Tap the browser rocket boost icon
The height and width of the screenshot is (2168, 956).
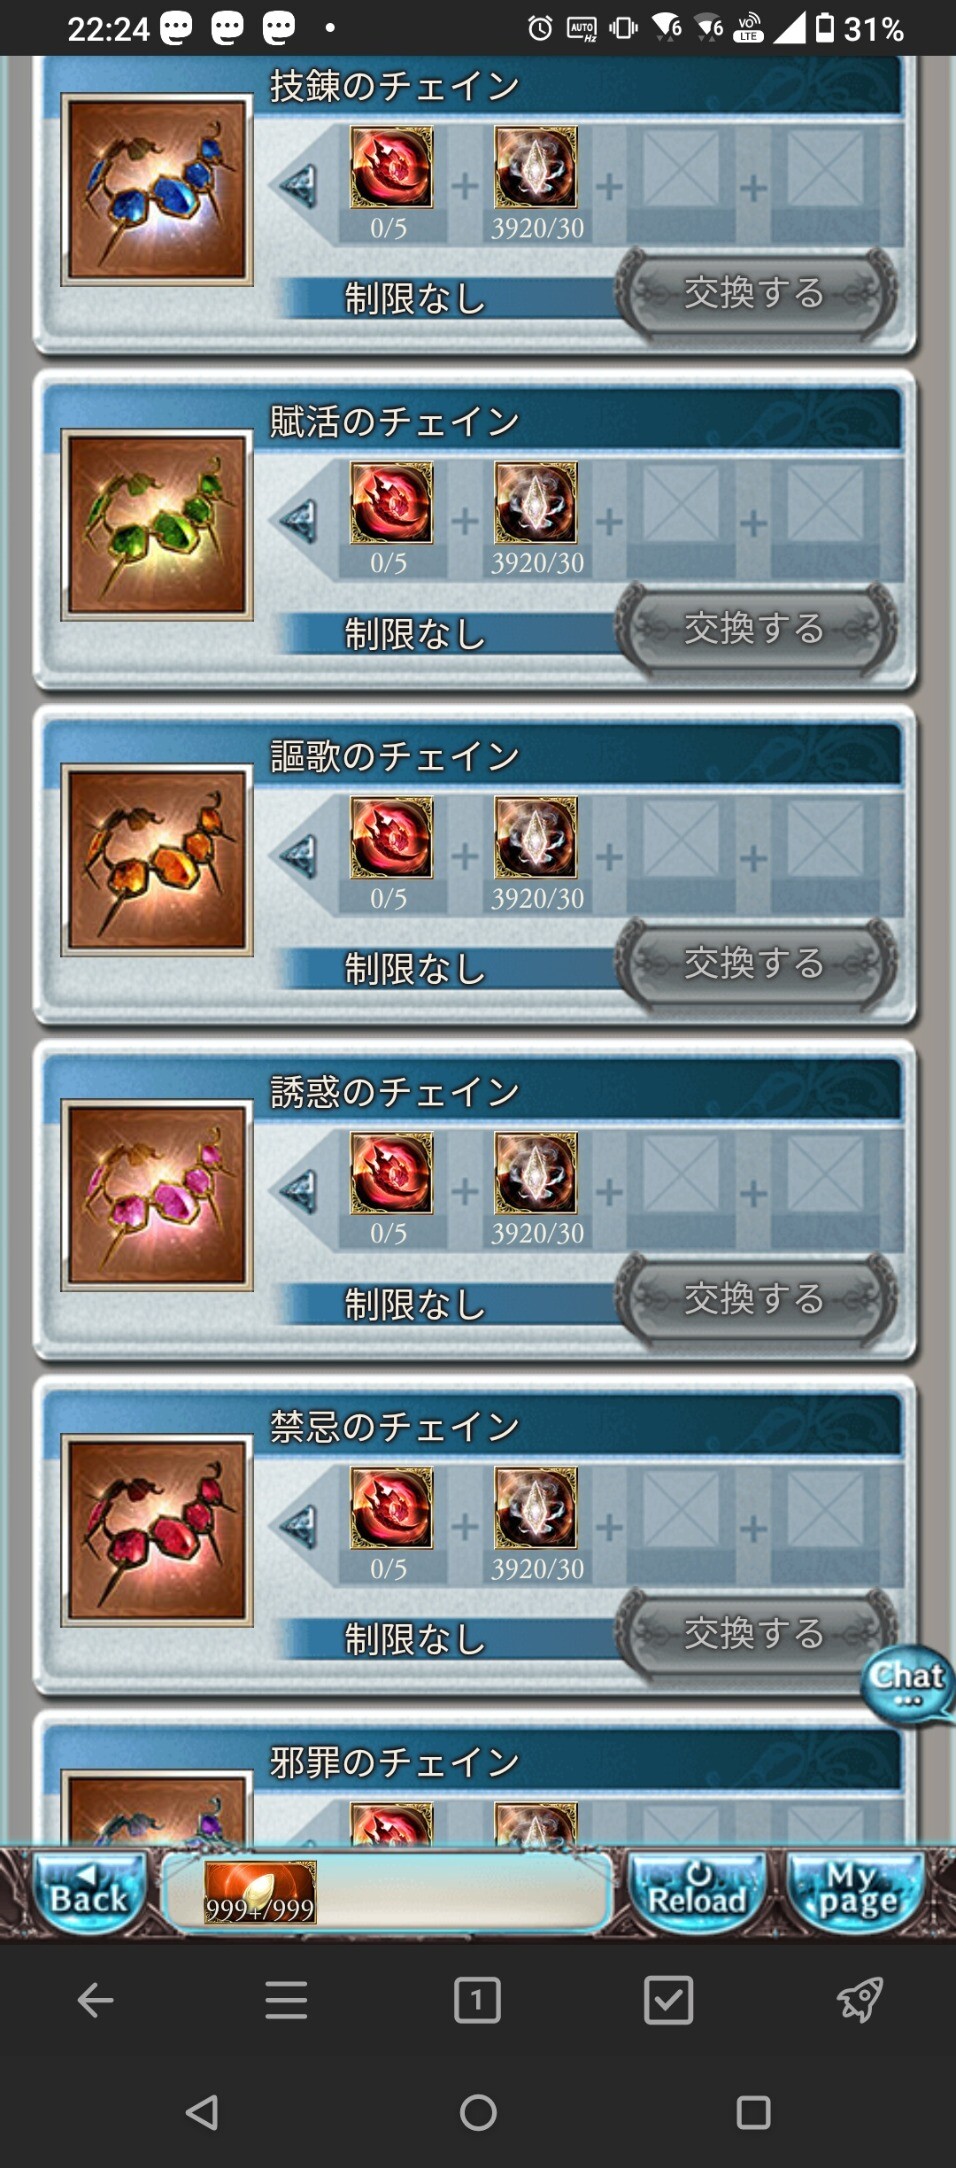859,2001
